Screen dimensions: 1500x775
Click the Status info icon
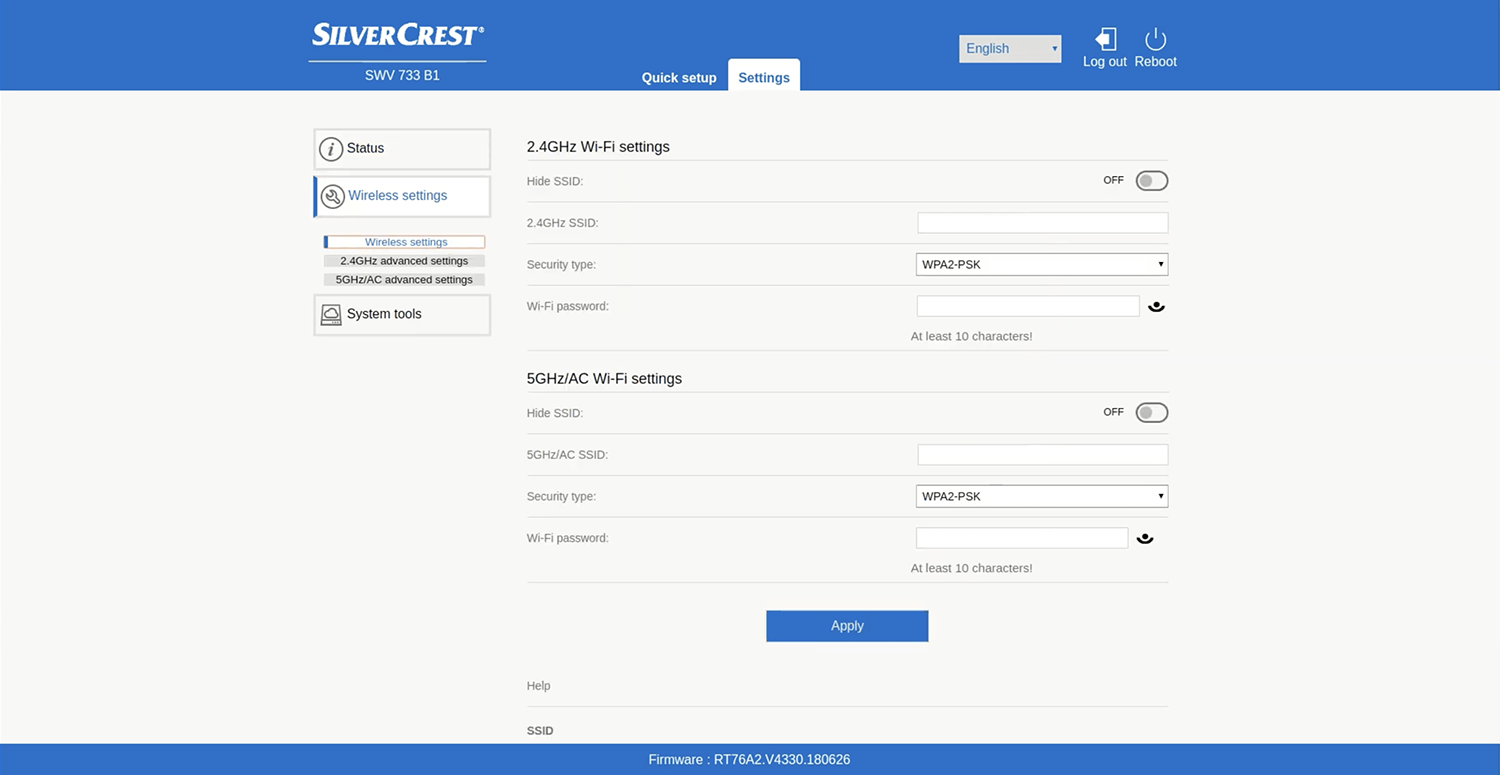(331, 149)
